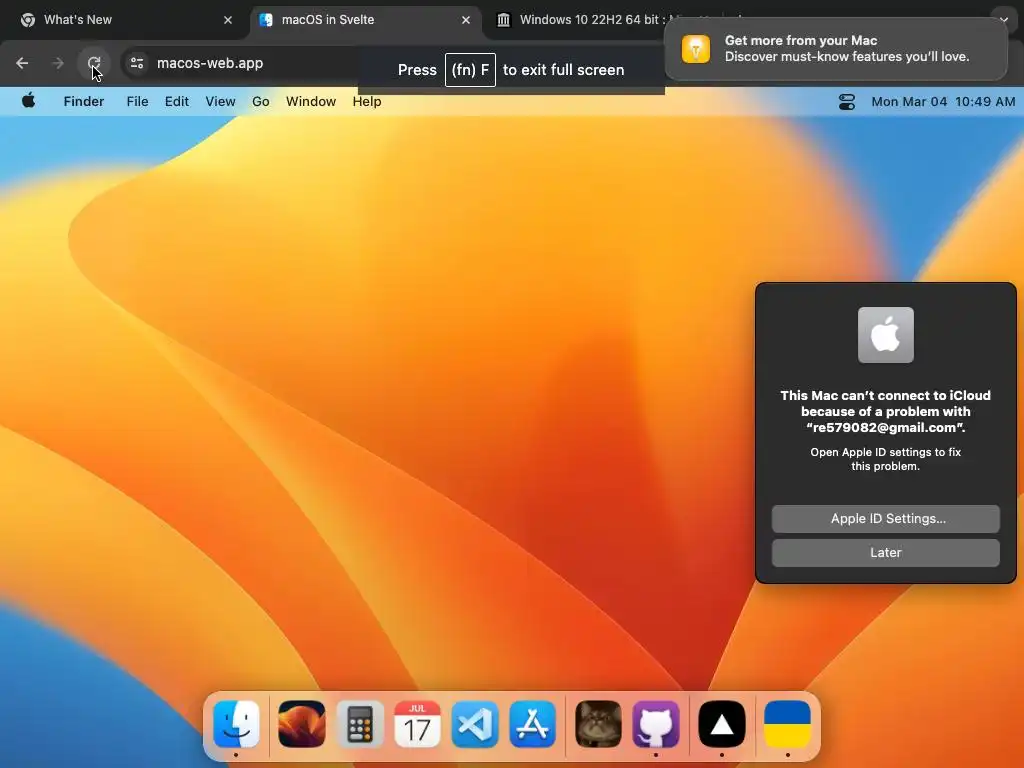Open the Wallpapers app in dock
This screenshot has height=768, width=1024.
[302, 724]
